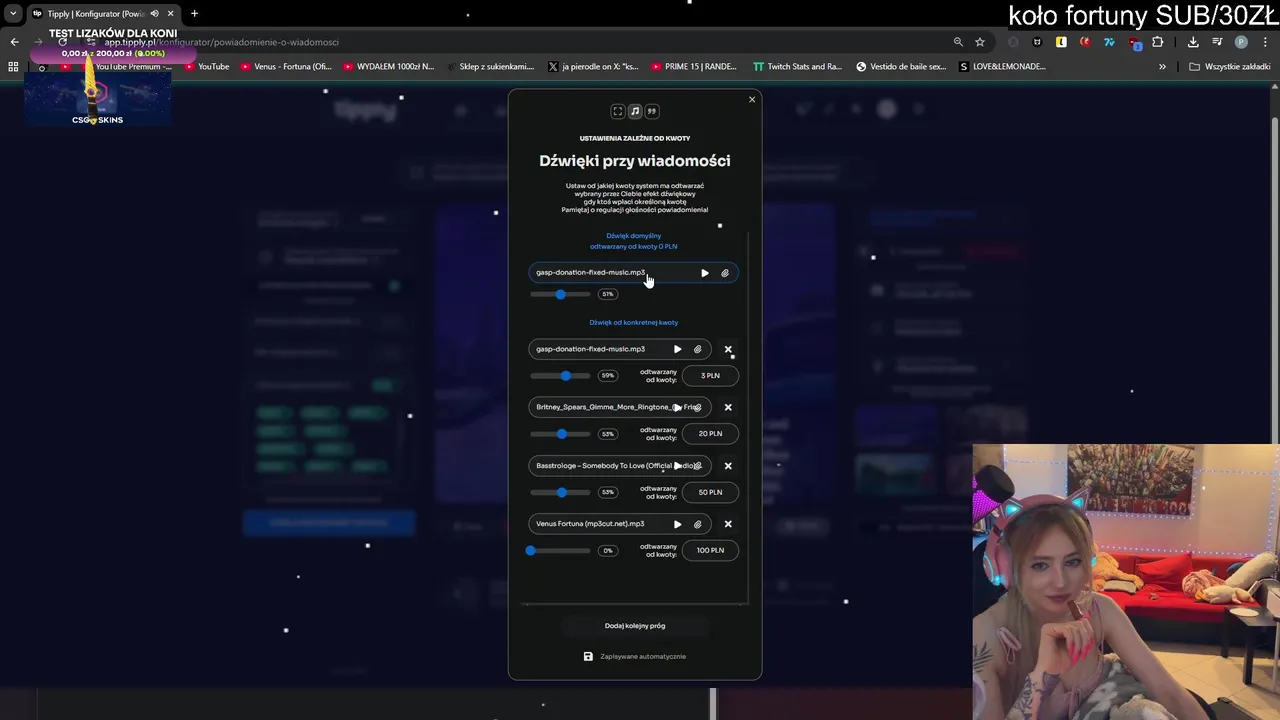Play the default gasp-donation-fixed-music.mp3 sound
The image size is (1280, 720).
point(705,273)
